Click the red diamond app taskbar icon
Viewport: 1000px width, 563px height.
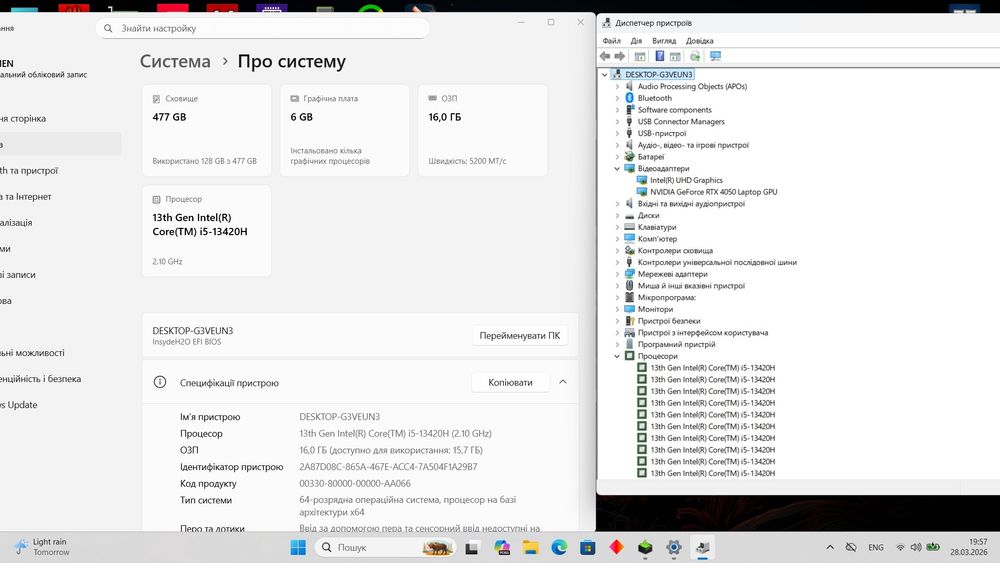617,547
